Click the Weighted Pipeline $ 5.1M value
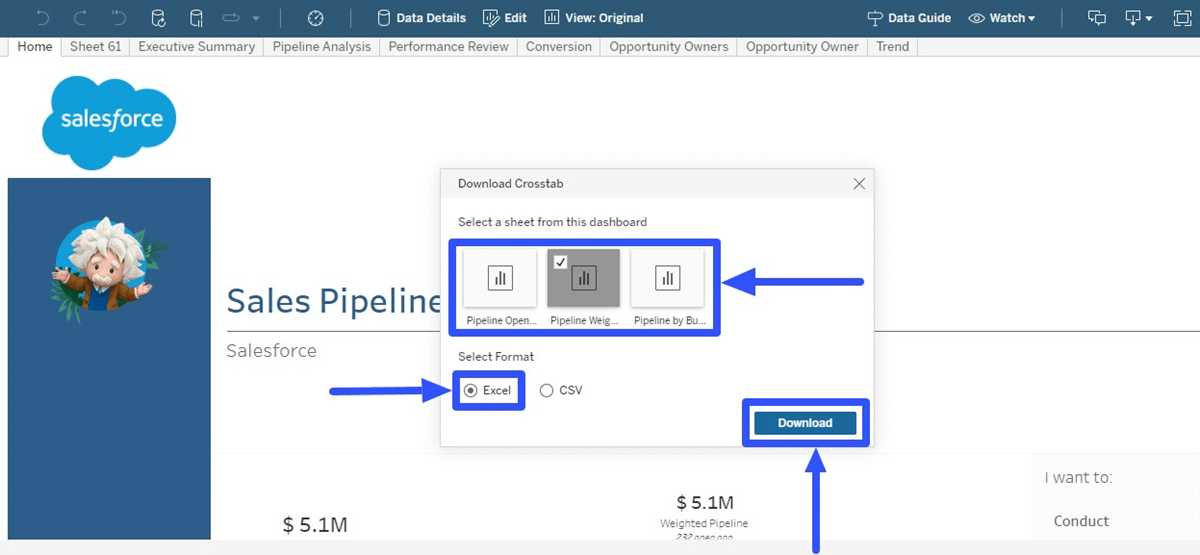This screenshot has width=1200, height=555. point(704,502)
